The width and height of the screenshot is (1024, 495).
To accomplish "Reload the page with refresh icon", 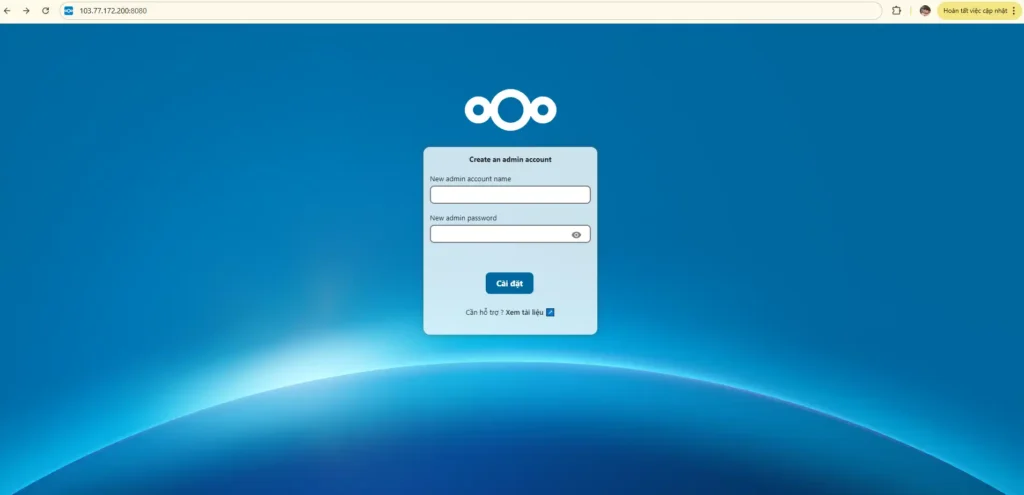I will pyautogui.click(x=46, y=10).
